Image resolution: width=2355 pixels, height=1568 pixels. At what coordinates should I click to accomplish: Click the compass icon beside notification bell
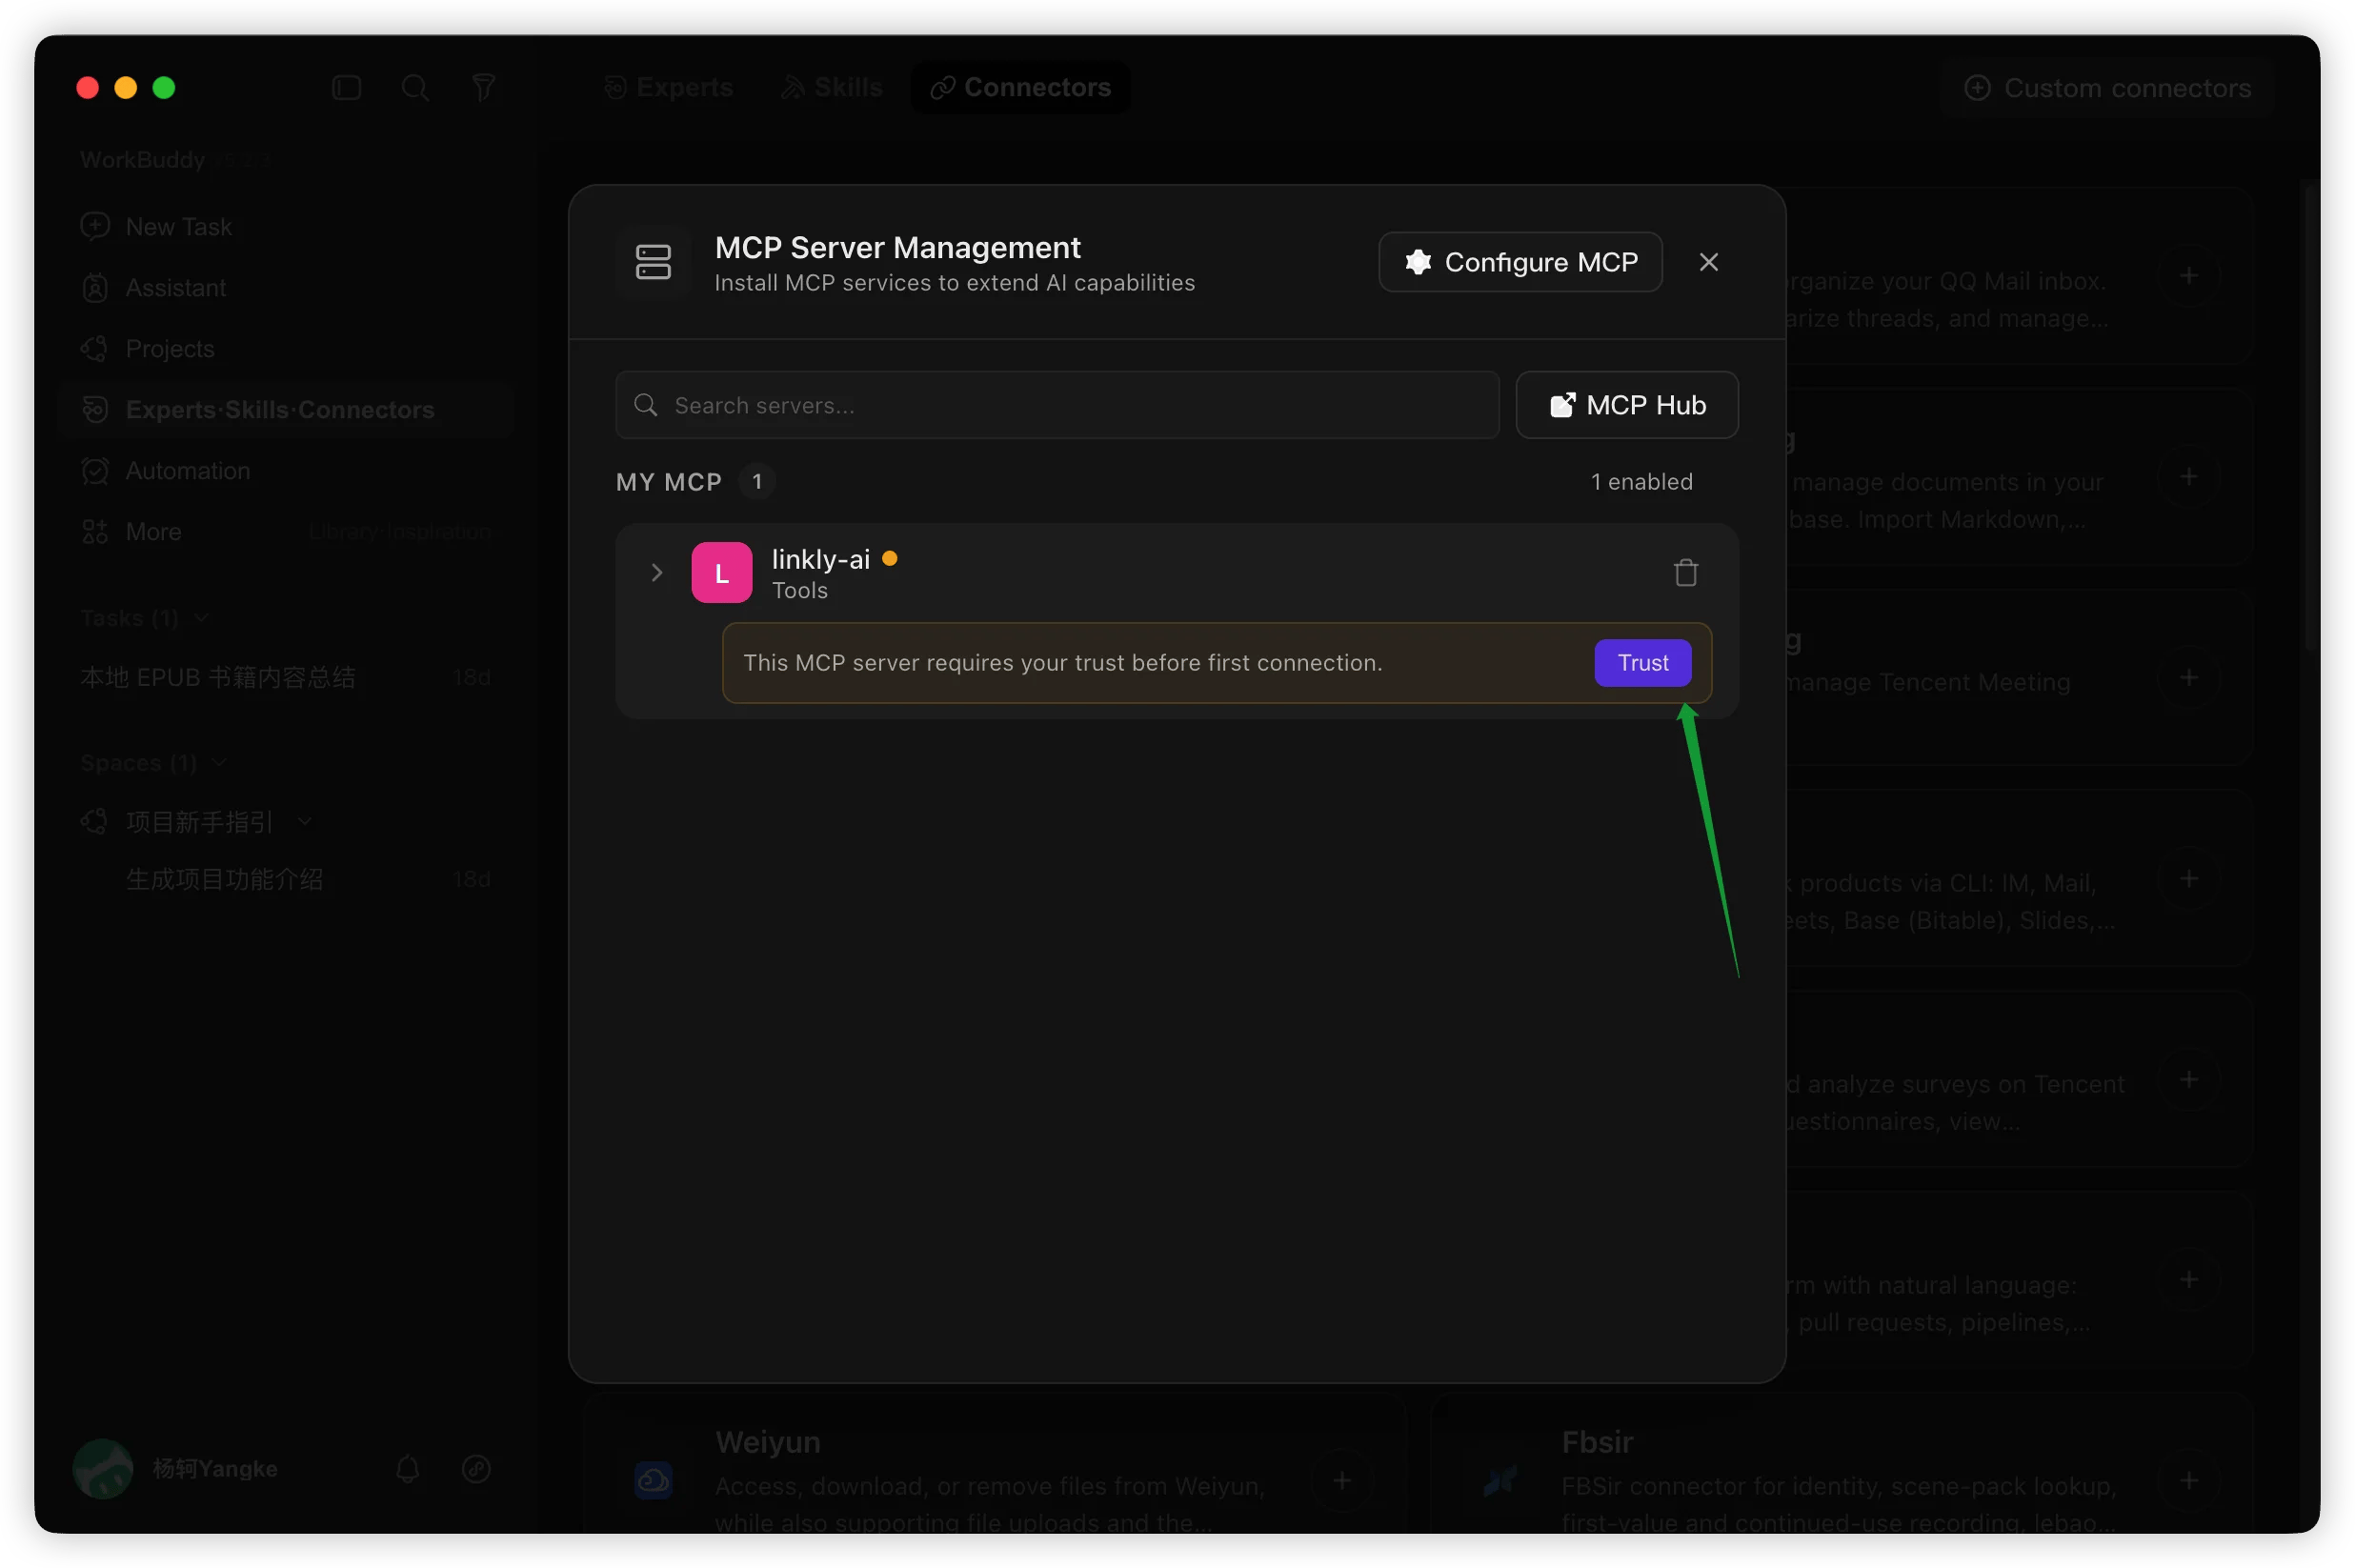tap(476, 1469)
